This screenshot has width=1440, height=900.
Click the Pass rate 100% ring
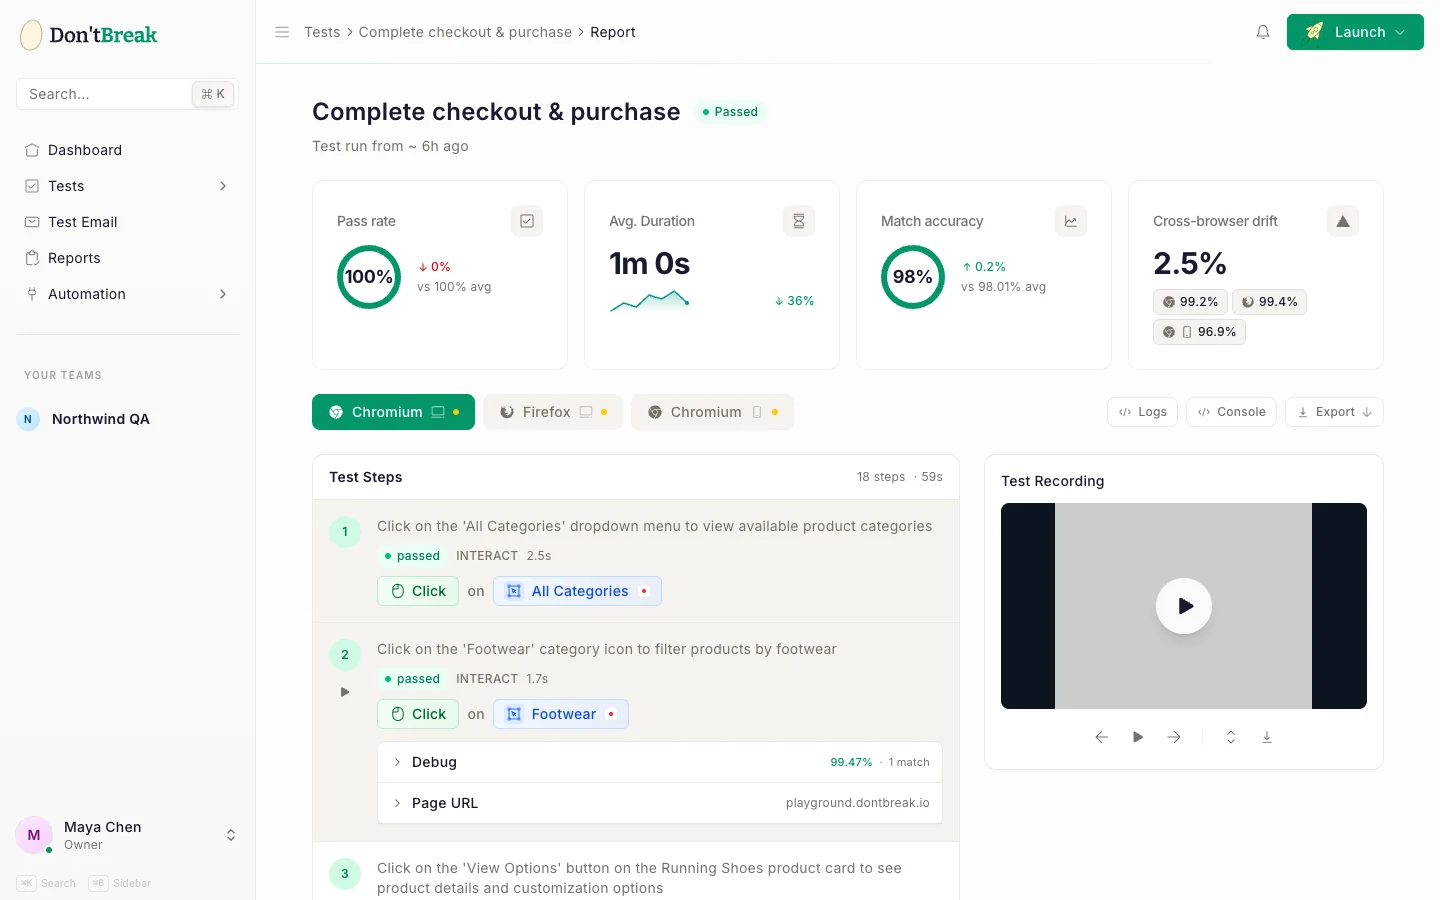click(369, 277)
